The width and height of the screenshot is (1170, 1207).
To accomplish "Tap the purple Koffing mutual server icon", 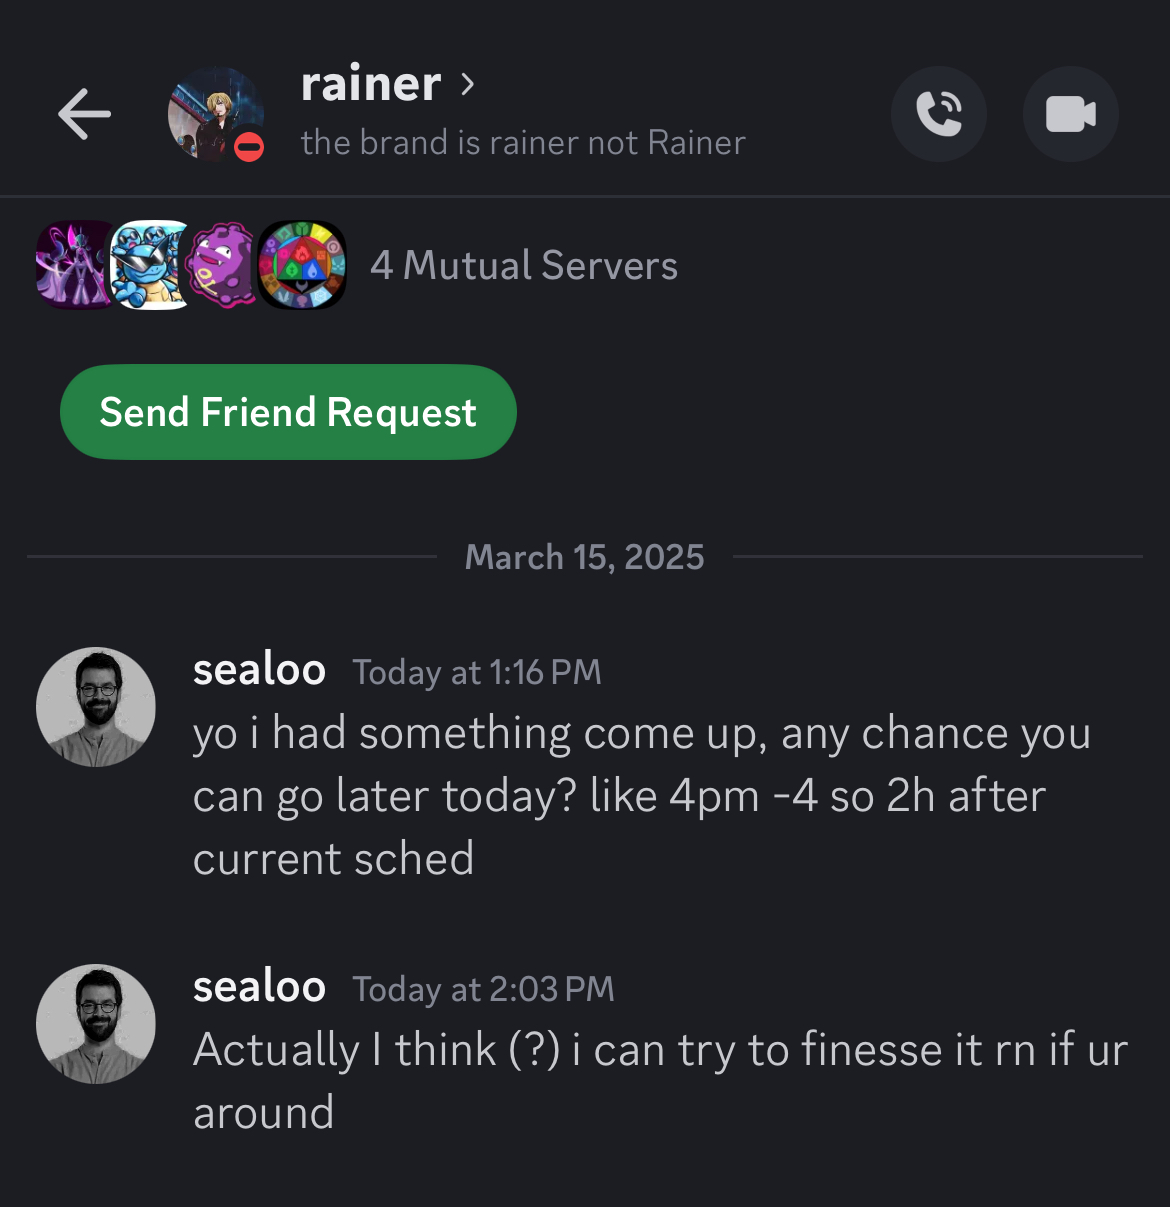I will pos(224,265).
